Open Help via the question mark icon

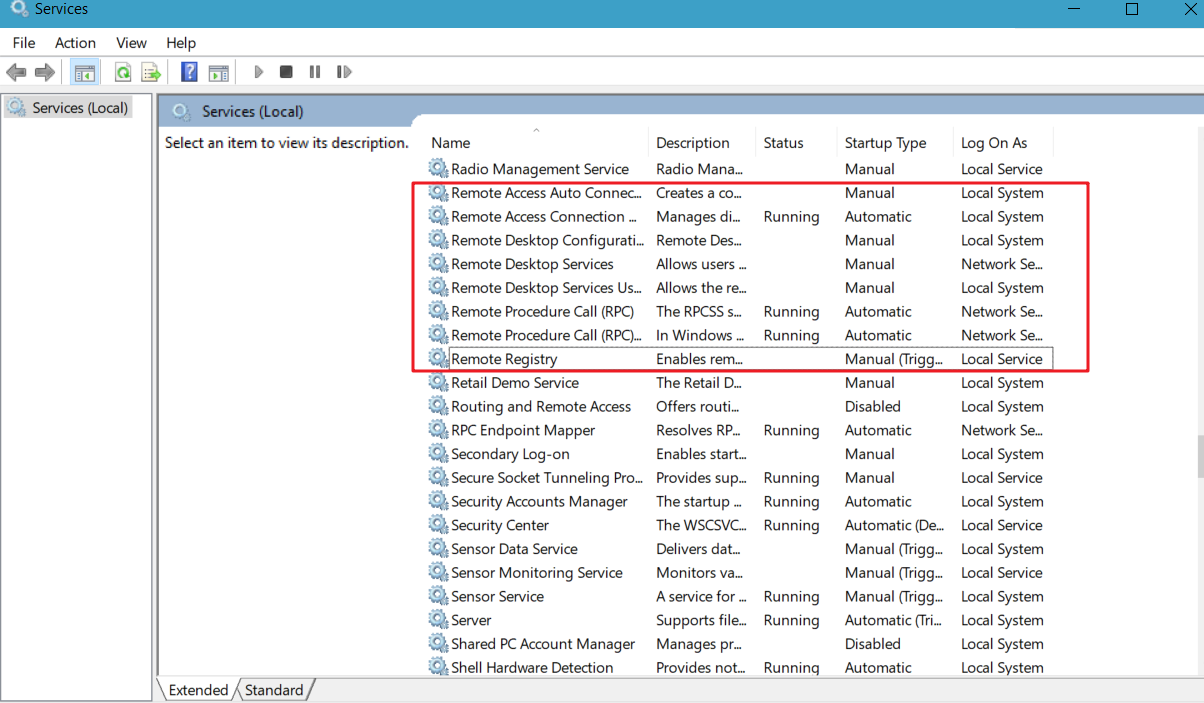click(189, 72)
